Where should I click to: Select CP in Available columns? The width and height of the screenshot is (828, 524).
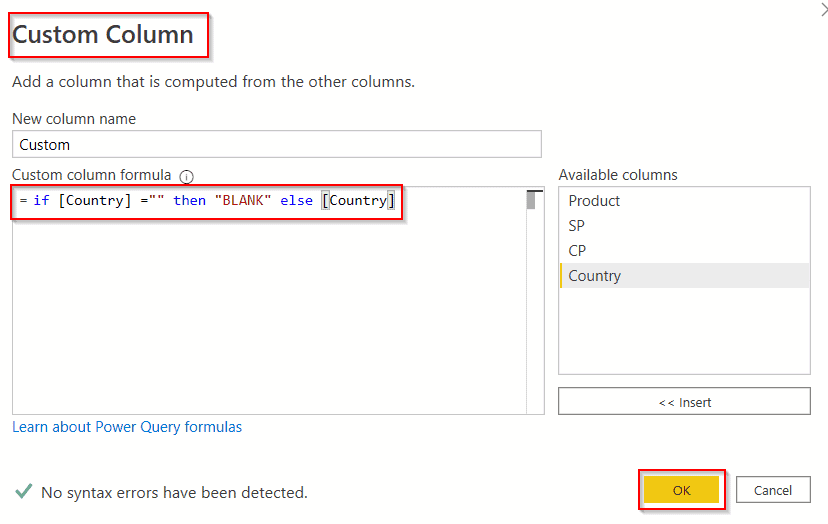coord(684,250)
